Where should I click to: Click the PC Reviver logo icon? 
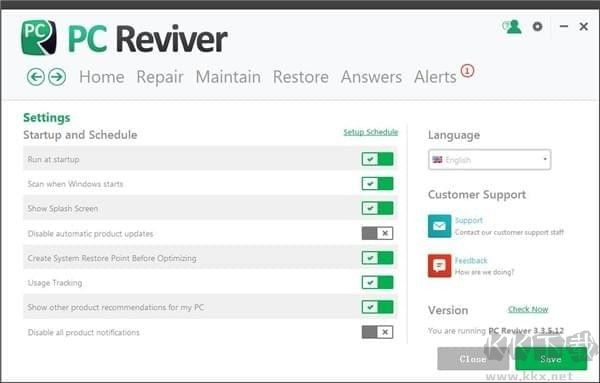tap(39, 37)
